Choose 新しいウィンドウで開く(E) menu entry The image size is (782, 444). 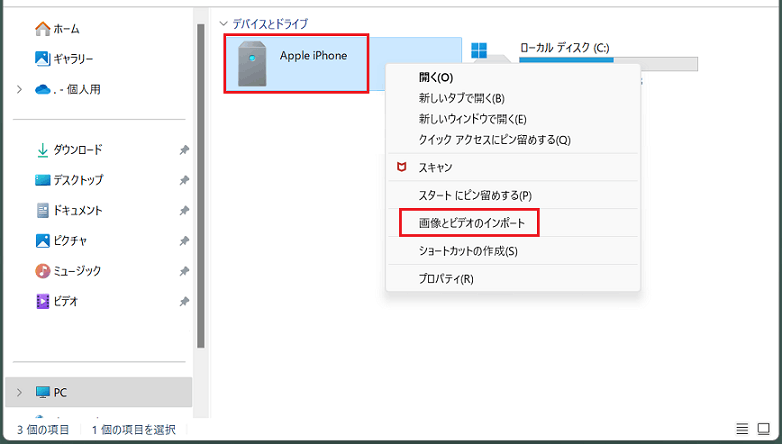513,119
